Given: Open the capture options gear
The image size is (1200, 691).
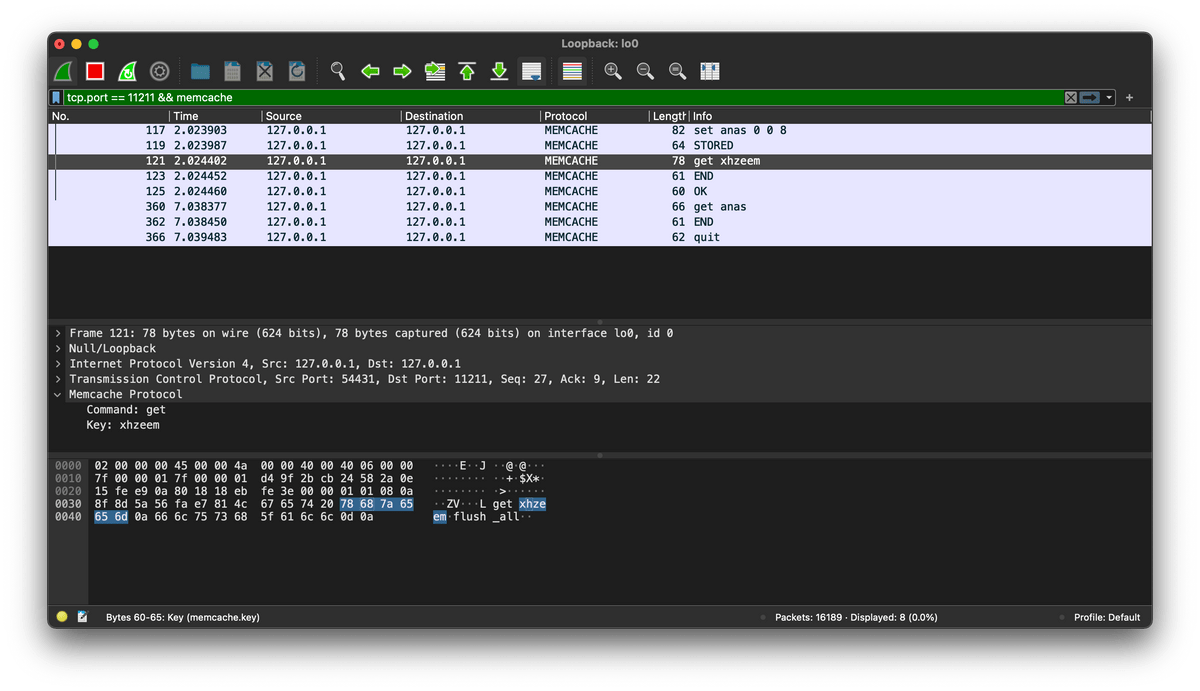Looking at the screenshot, I should click(159, 71).
